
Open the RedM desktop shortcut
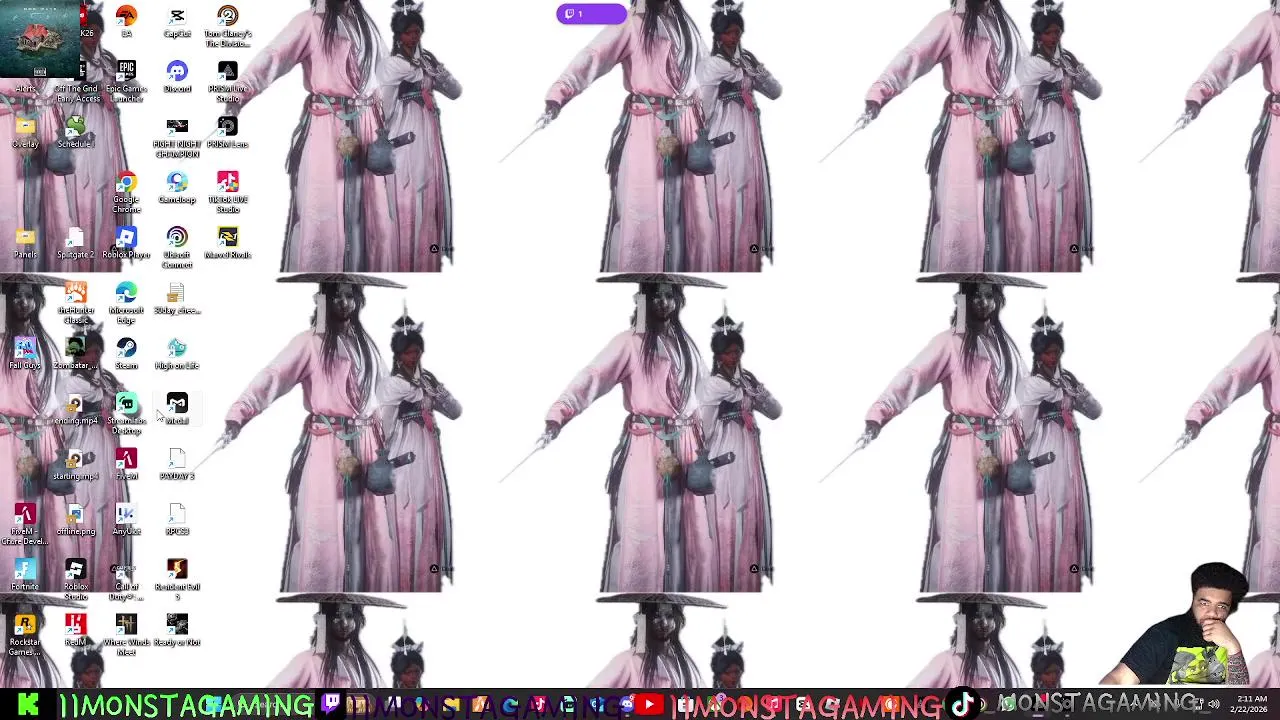(x=75, y=630)
